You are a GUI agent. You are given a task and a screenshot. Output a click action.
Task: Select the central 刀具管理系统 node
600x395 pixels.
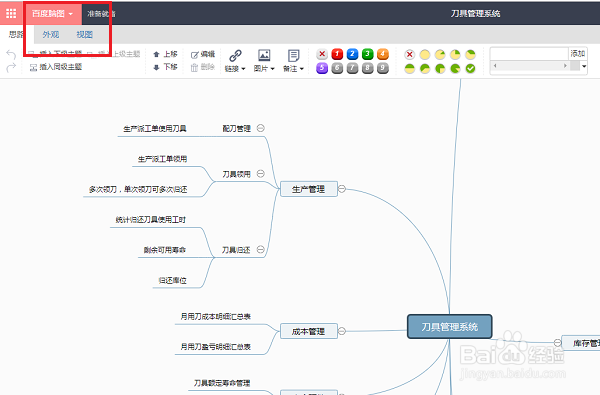click(450, 326)
